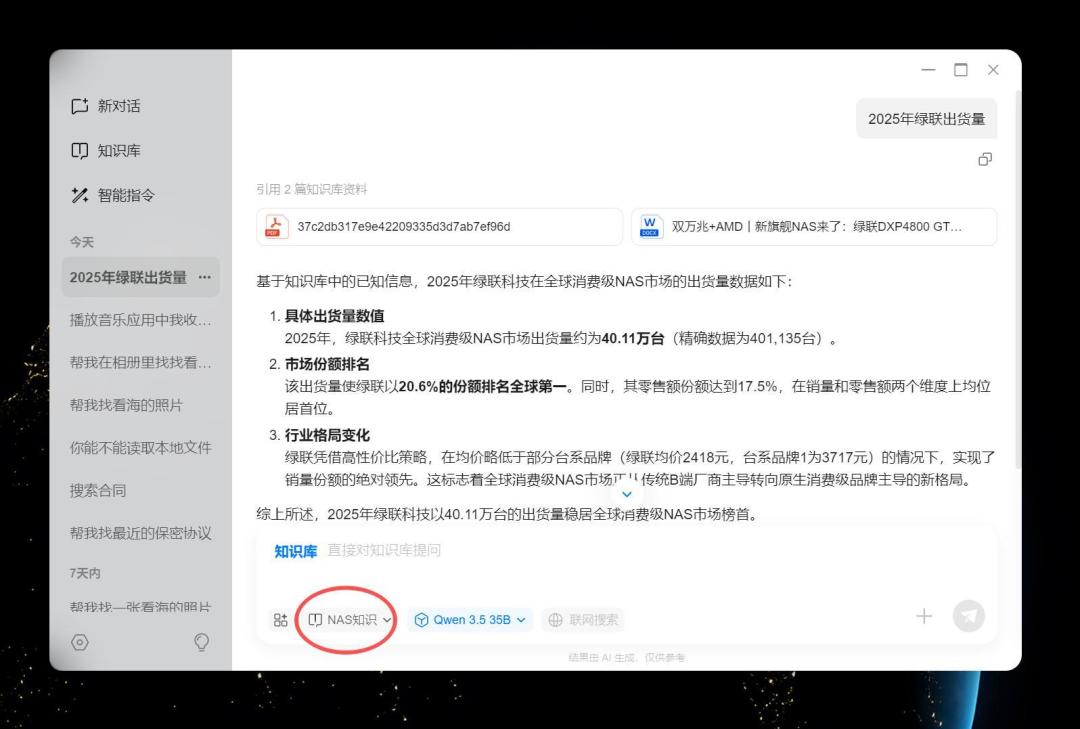Toggle 联网搜索 web search
The image size is (1080, 729).
coord(583,620)
